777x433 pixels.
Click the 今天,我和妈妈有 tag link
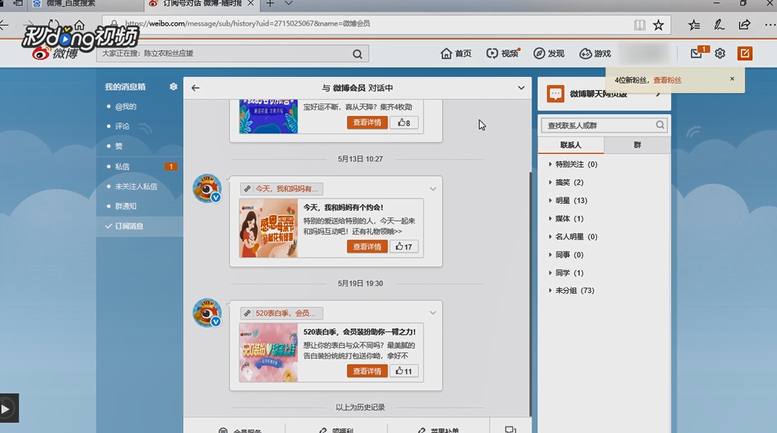(281, 189)
